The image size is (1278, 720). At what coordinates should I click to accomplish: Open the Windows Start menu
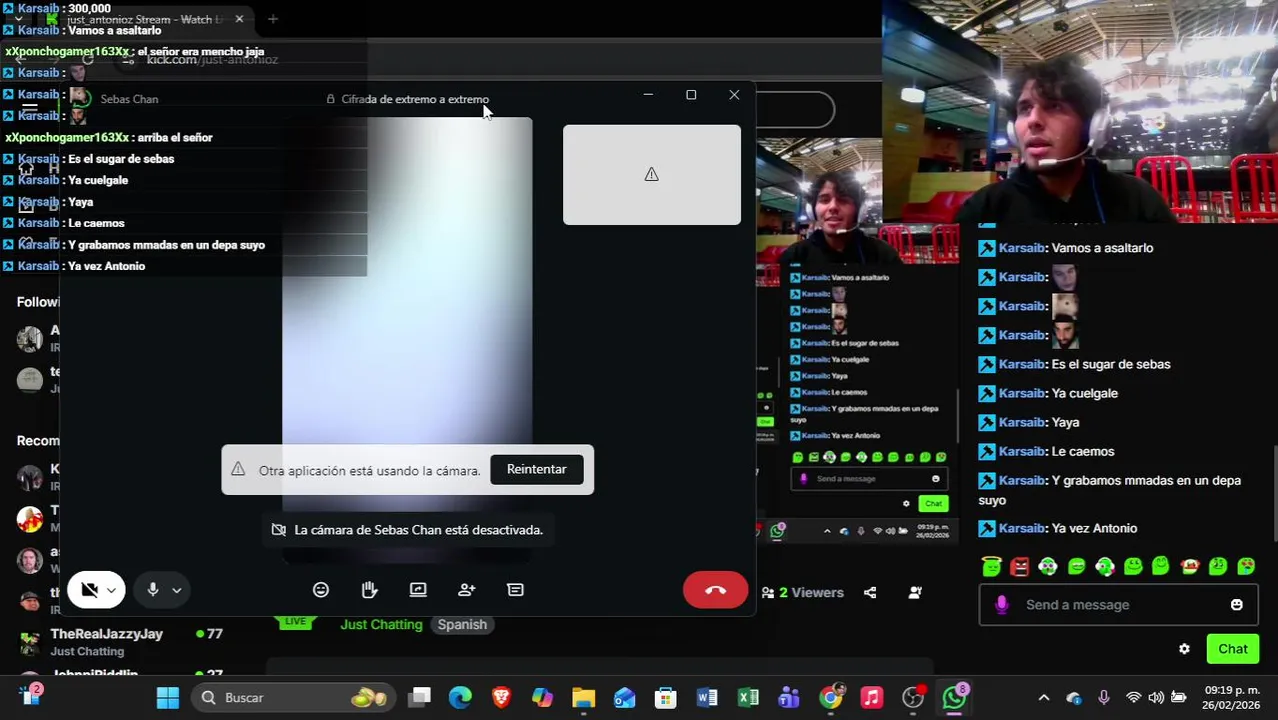pyautogui.click(x=167, y=698)
